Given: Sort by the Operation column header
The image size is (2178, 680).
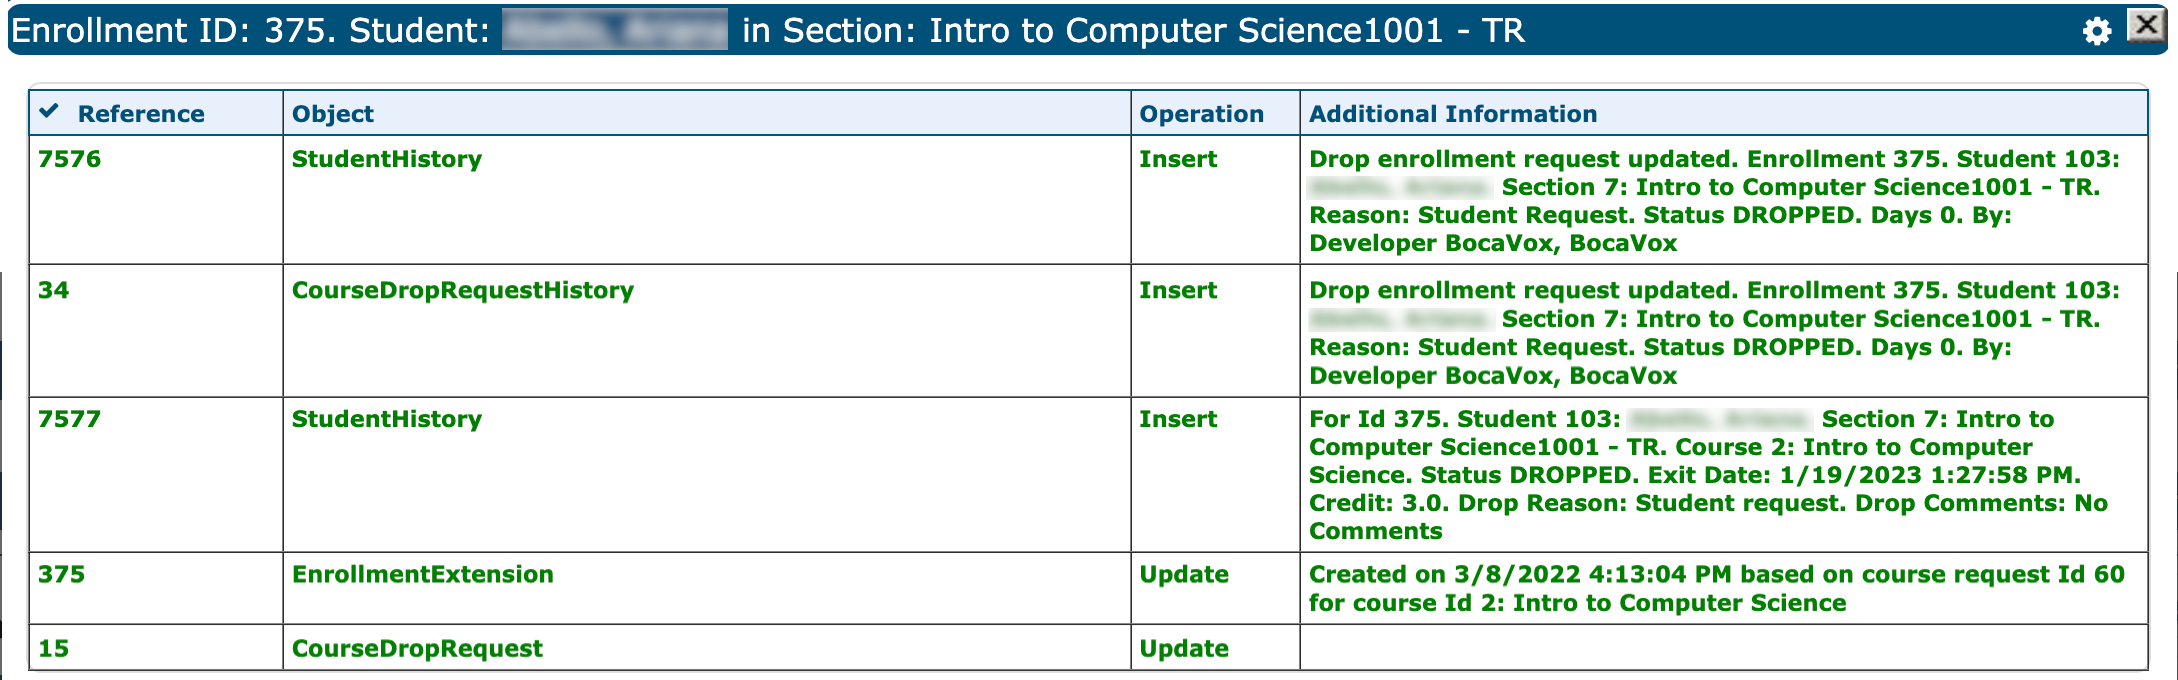Looking at the screenshot, I should tap(1201, 114).
